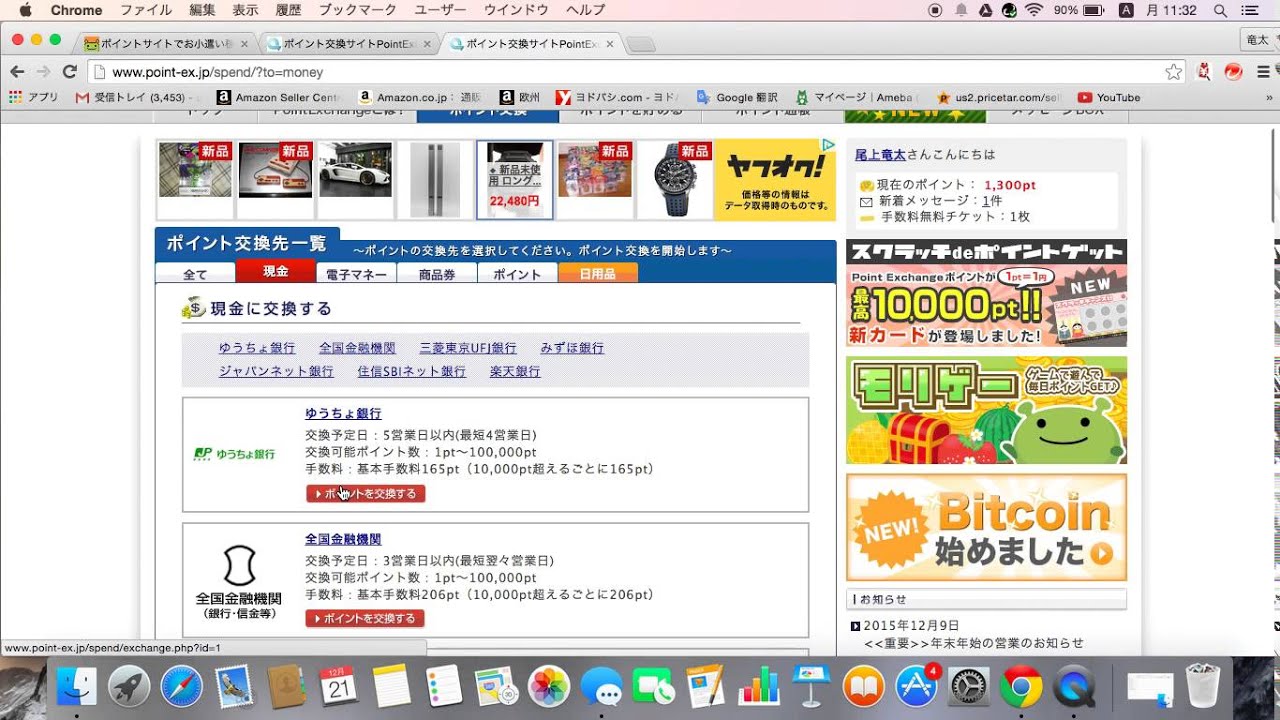Open the 全国金融機関 heading link
The height and width of the screenshot is (720, 1280).
pos(343,539)
